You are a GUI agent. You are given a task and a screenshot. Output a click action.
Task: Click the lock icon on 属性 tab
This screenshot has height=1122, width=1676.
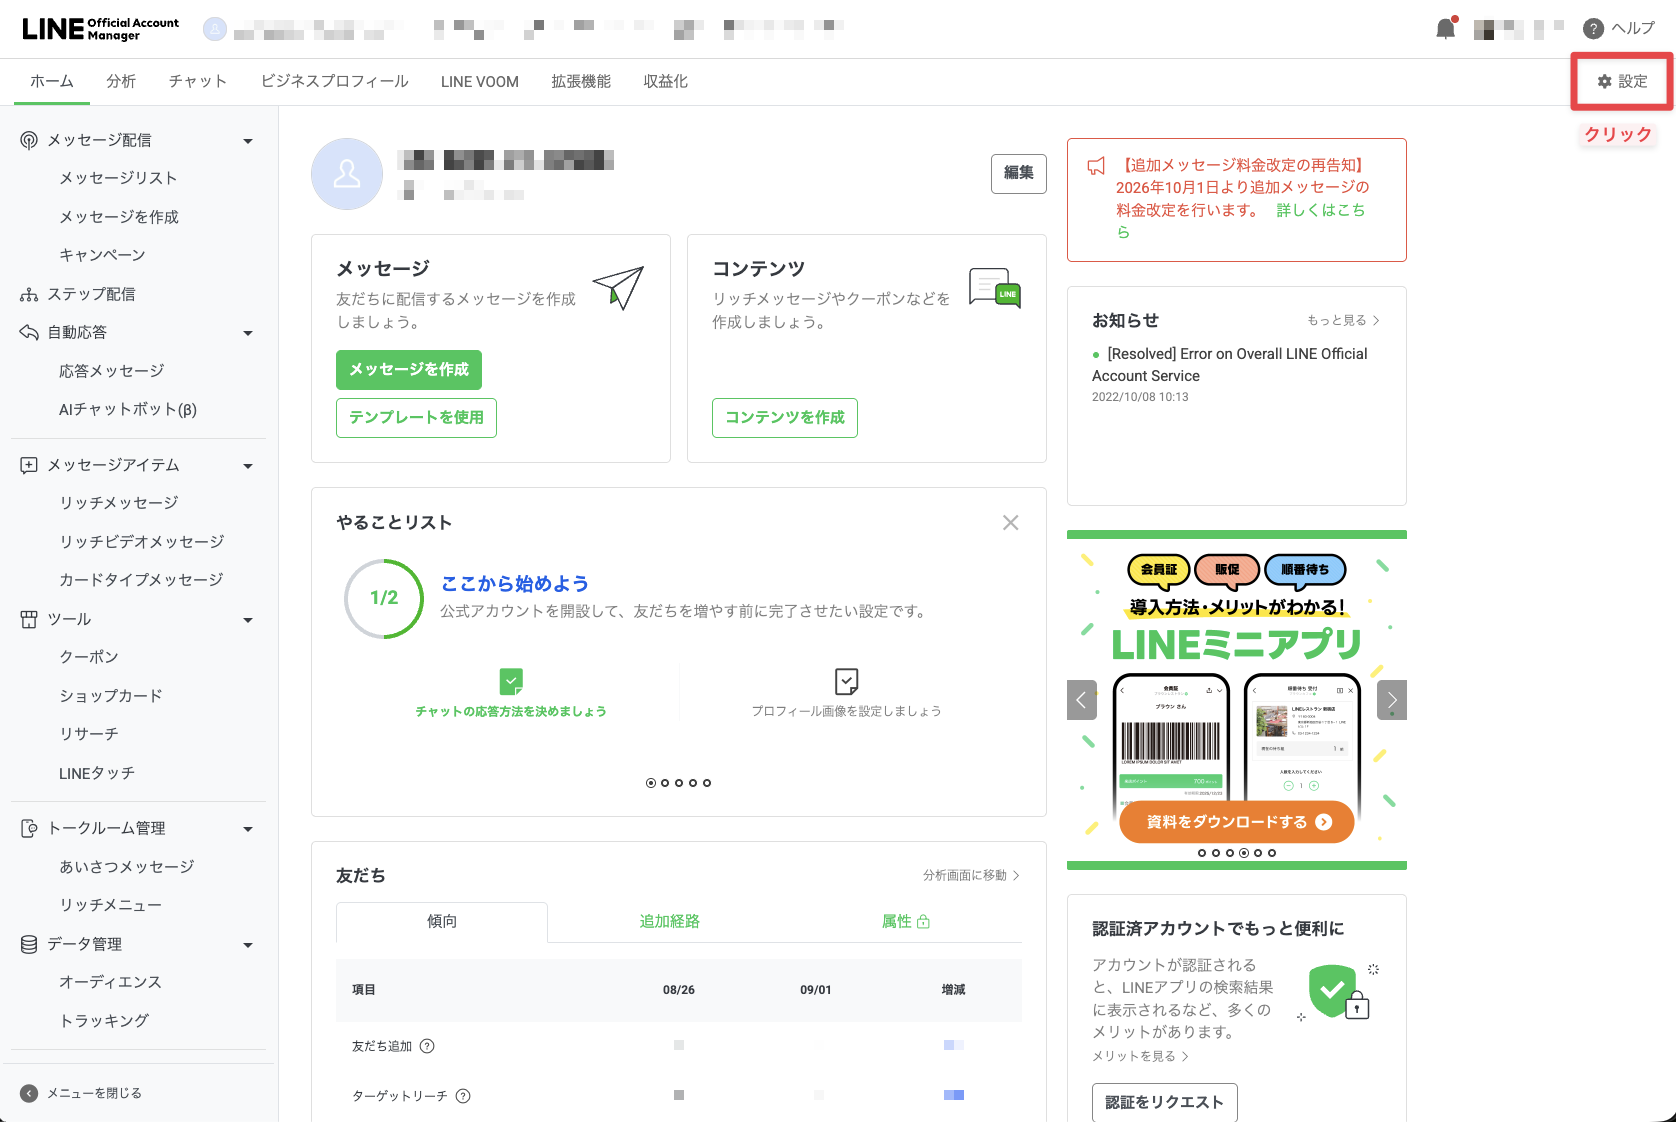coord(924,921)
